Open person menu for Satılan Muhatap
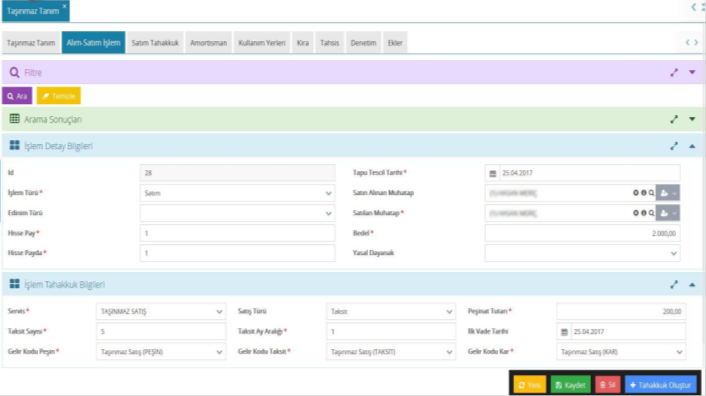Screen dimensions: 706x396 click(x=668, y=213)
